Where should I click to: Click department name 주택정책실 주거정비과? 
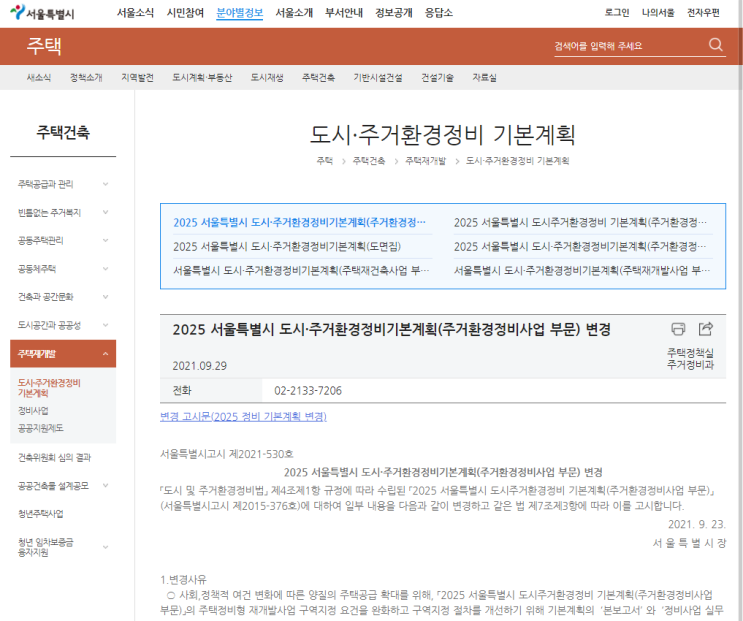690,359
